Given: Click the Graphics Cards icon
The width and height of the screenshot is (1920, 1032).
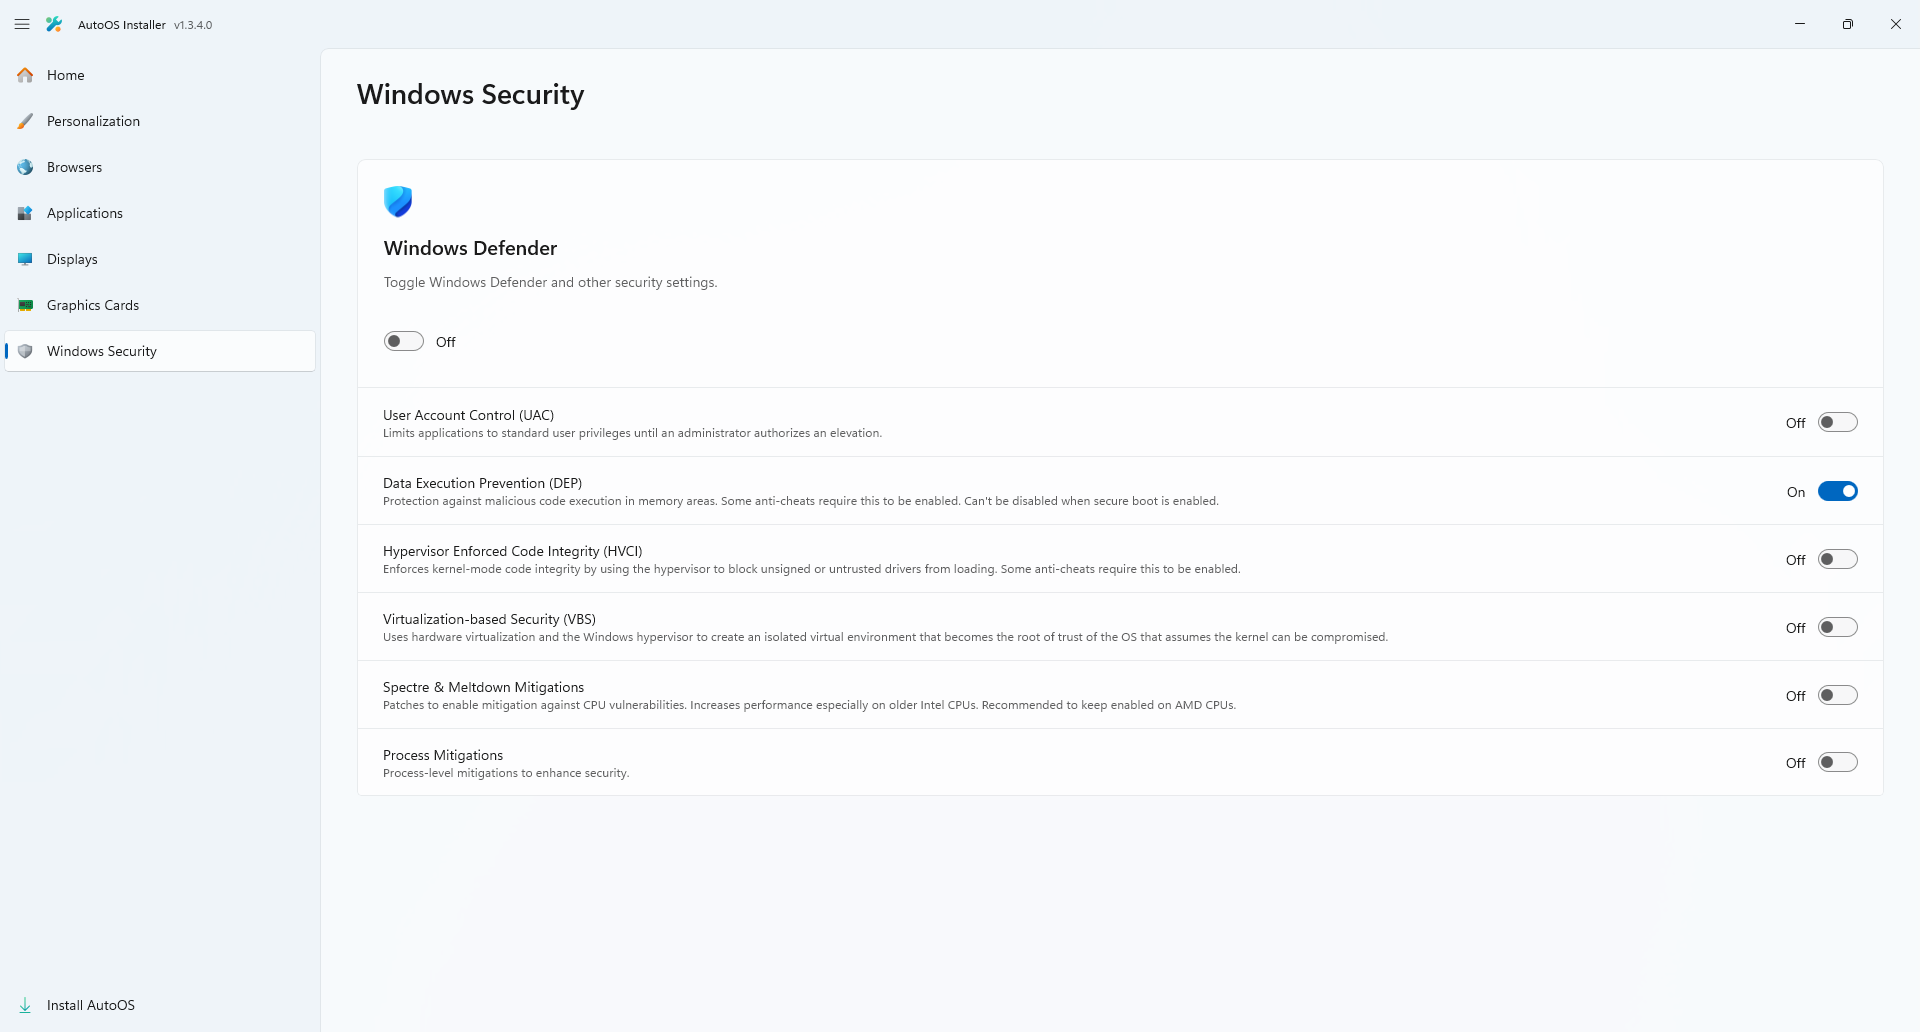Looking at the screenshot, I should tap(25, 305).
